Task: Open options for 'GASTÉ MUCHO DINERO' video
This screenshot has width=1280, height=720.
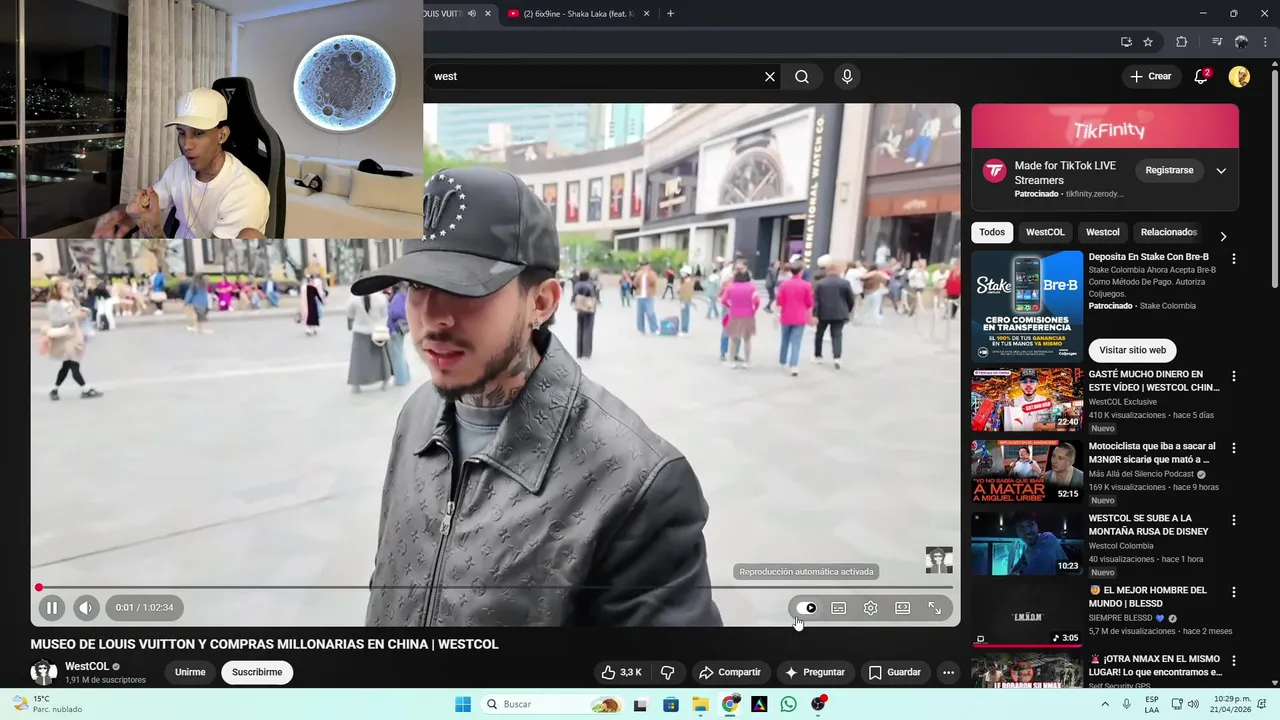Action: pos(1234,376)
